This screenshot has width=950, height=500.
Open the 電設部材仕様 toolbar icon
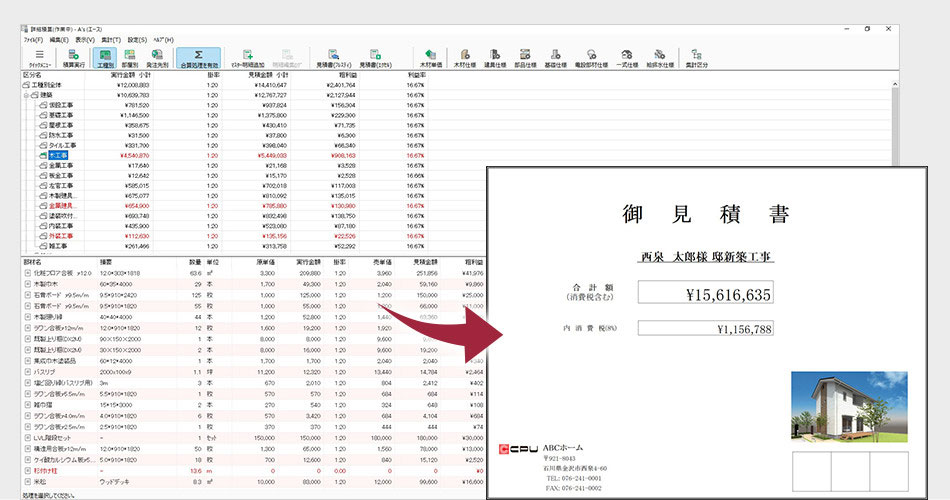[591, 55]
